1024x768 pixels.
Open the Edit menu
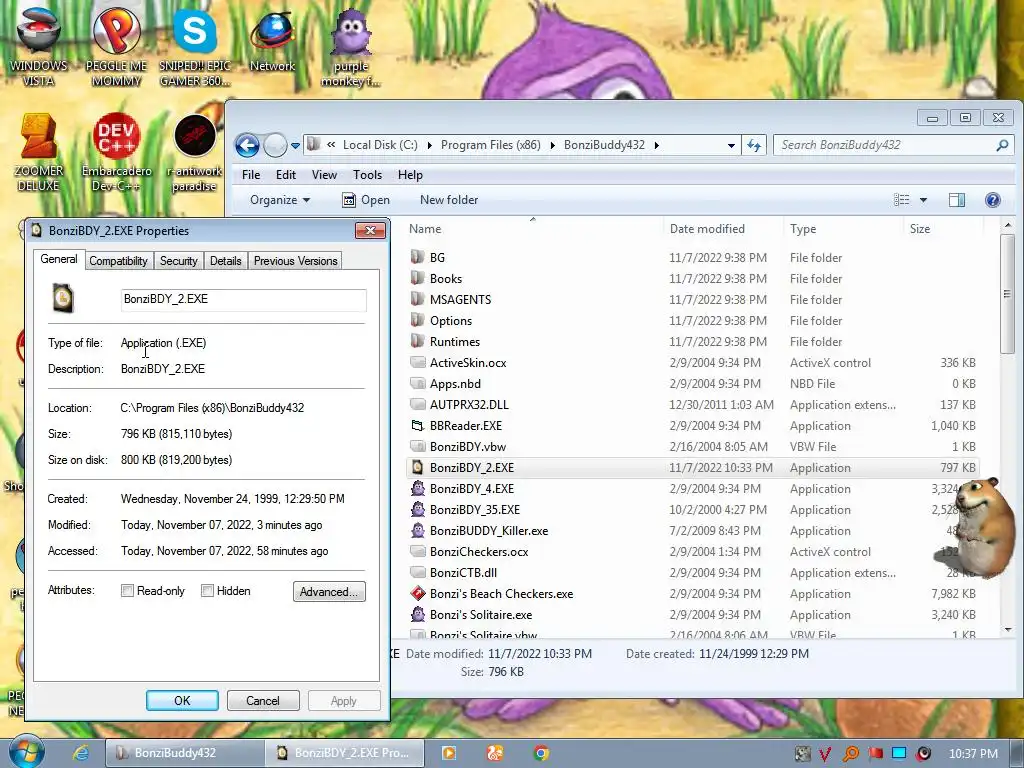pos(285,175)
